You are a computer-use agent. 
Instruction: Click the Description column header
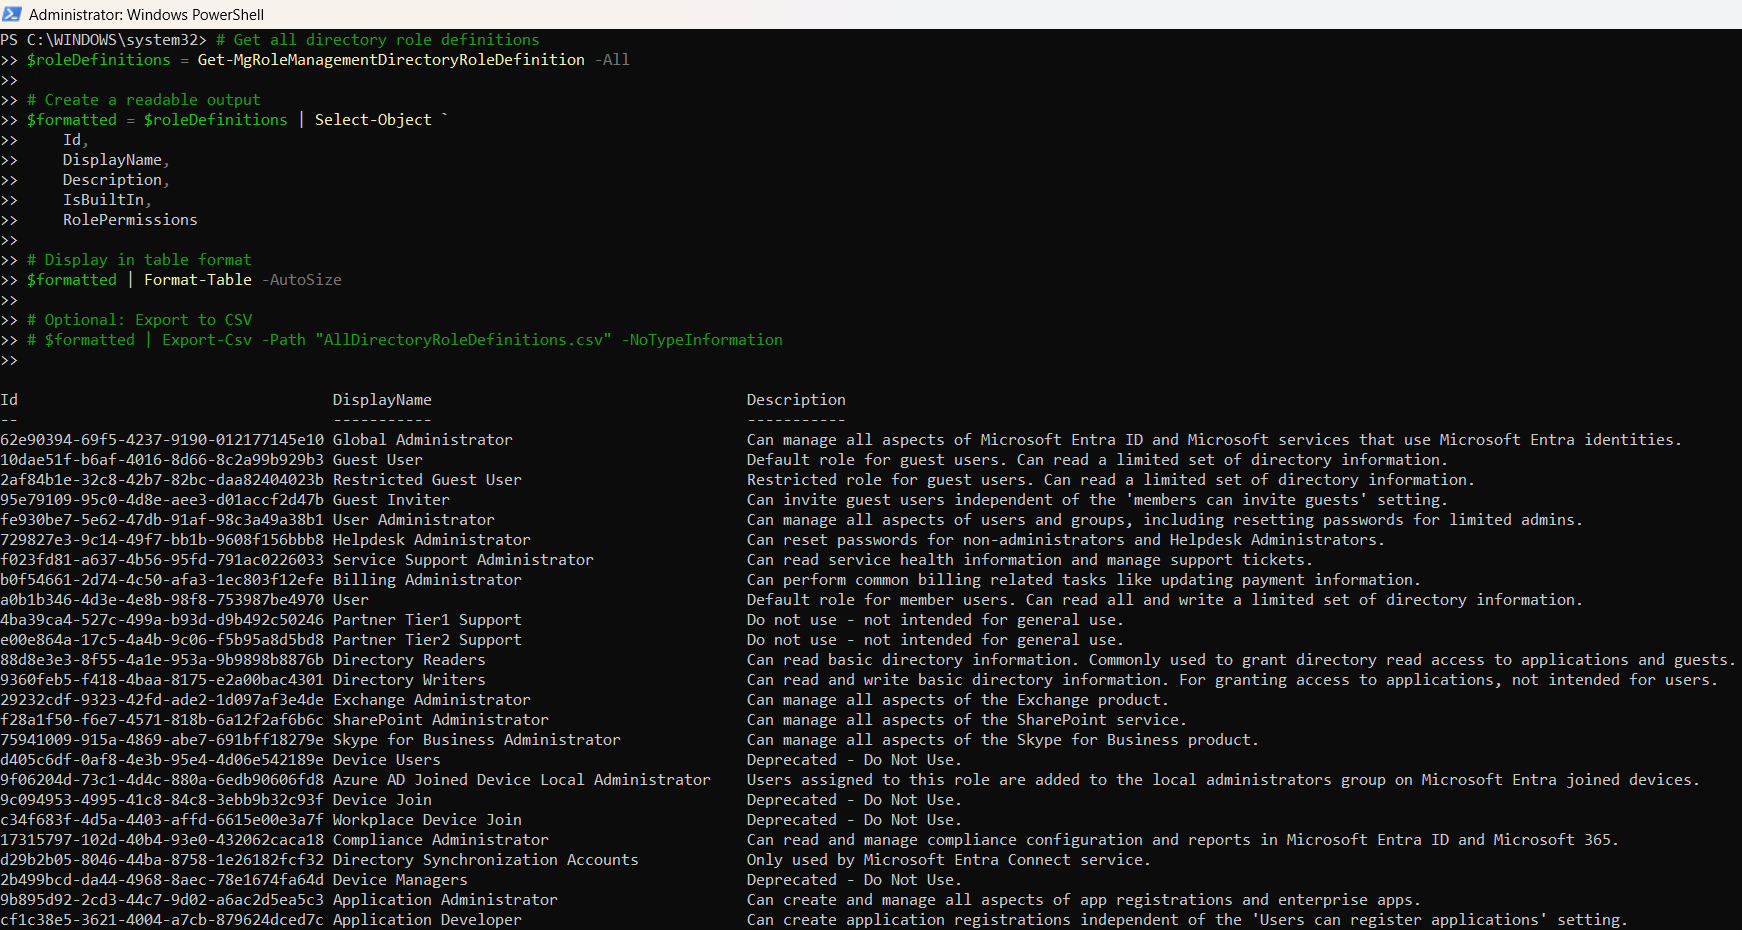click(x=795, y=400)
